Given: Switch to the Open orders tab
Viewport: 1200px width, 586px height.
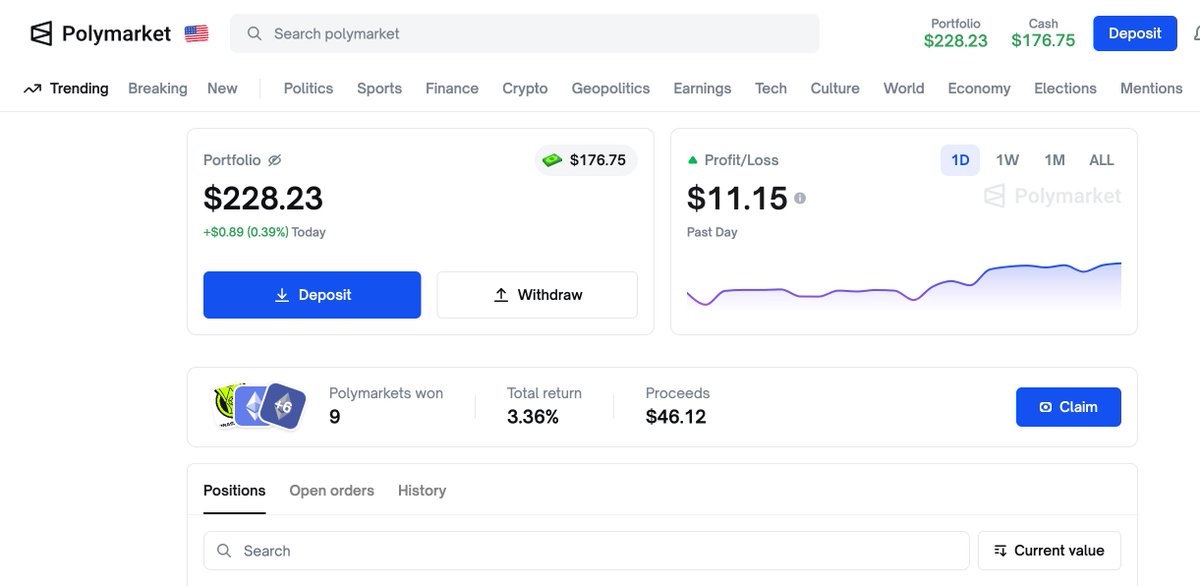Looking at the screenshot, I should pyautogui.click(x=331, y=491).
